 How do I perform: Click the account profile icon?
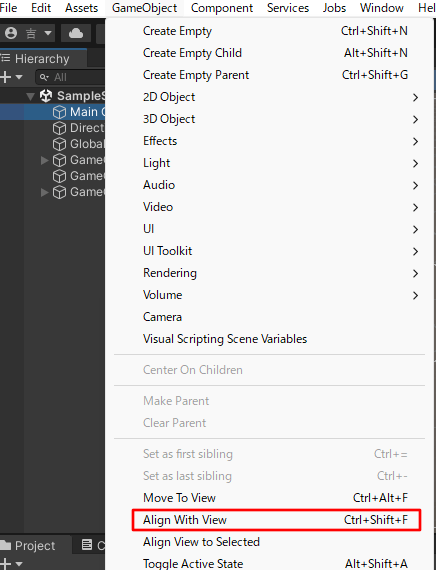11,33
